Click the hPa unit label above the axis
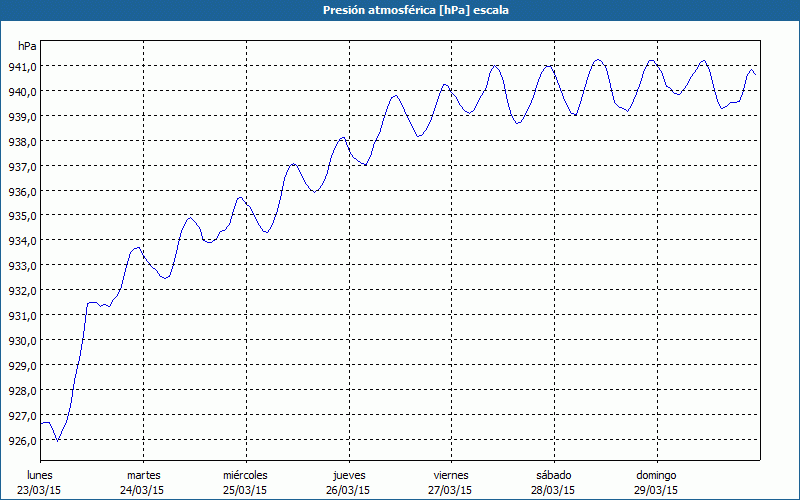Screen dimensions: 800x500 pos(27,46)
